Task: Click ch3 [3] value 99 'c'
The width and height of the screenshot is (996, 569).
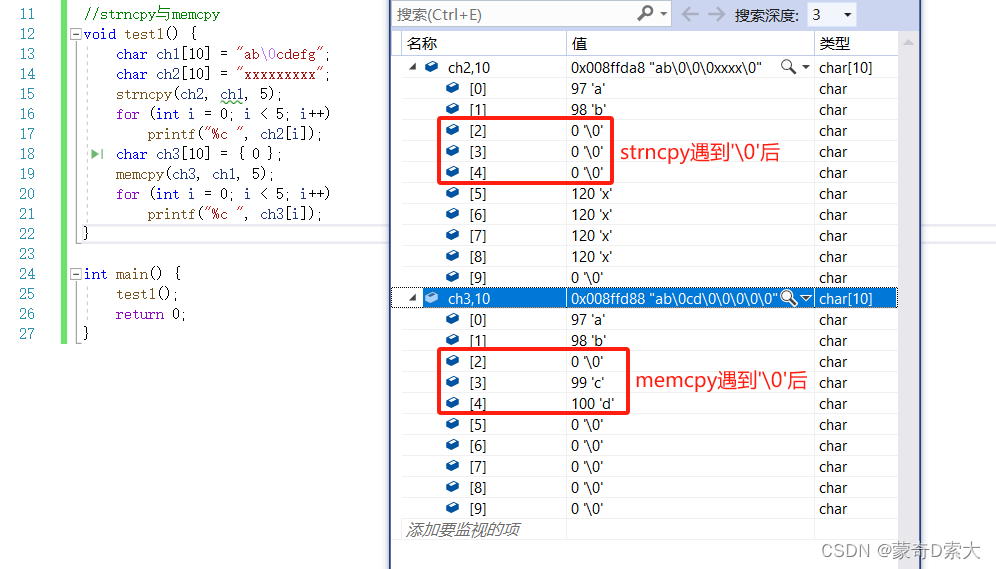Action: pyautogui.click(x=588, y=383)
